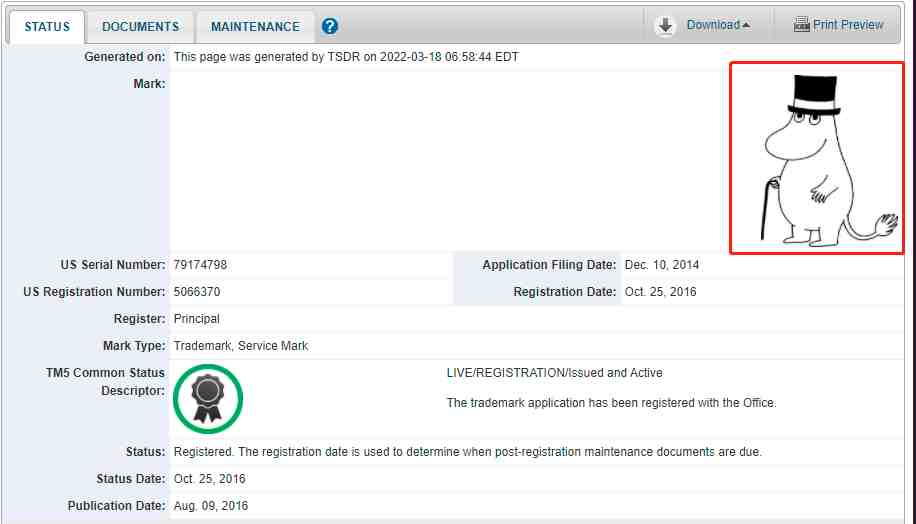Open the MAINTENANCE tab
This screenshot has width=916, height=524.
point(255,27)
